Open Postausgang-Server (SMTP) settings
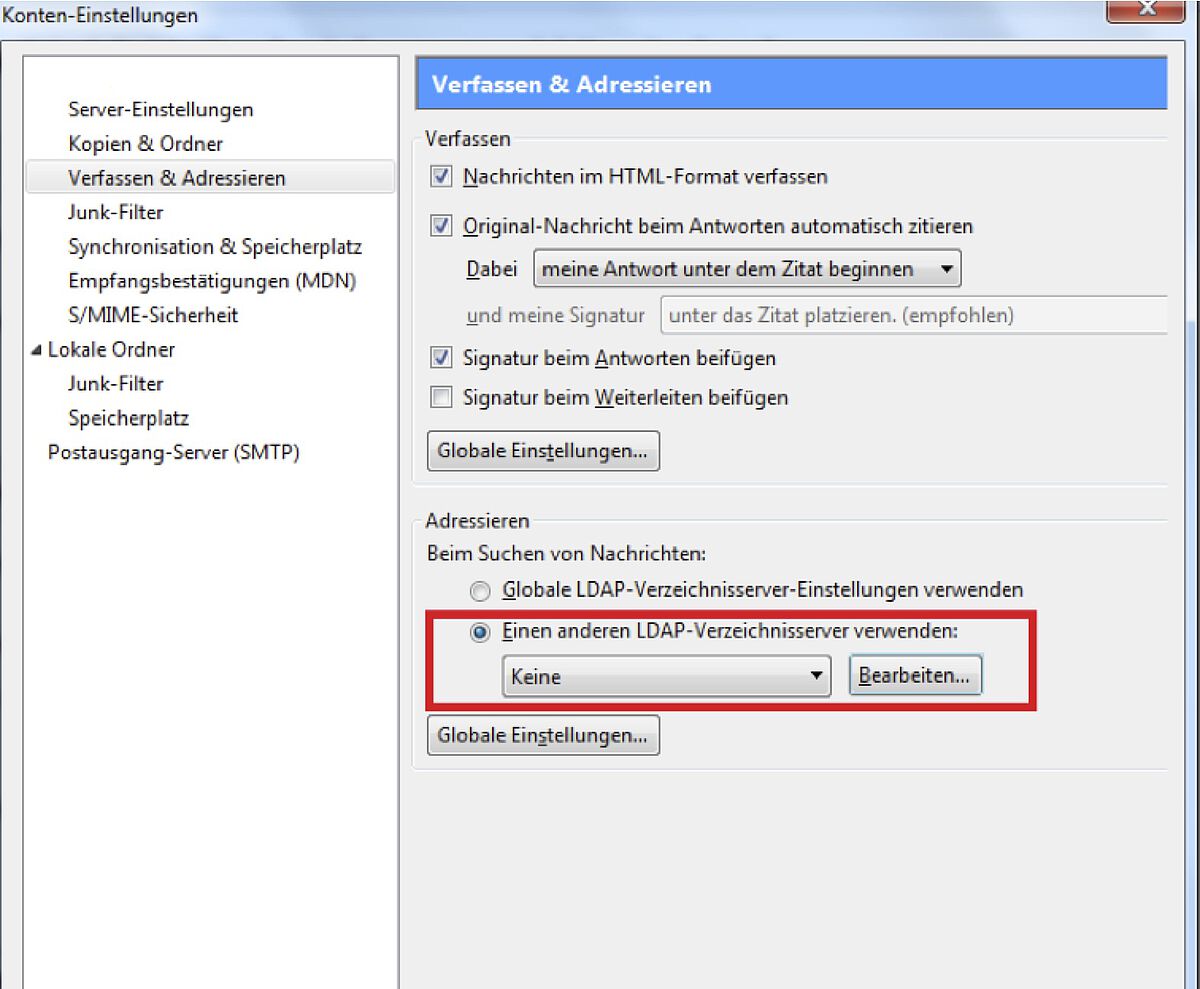 click(174, 452)
